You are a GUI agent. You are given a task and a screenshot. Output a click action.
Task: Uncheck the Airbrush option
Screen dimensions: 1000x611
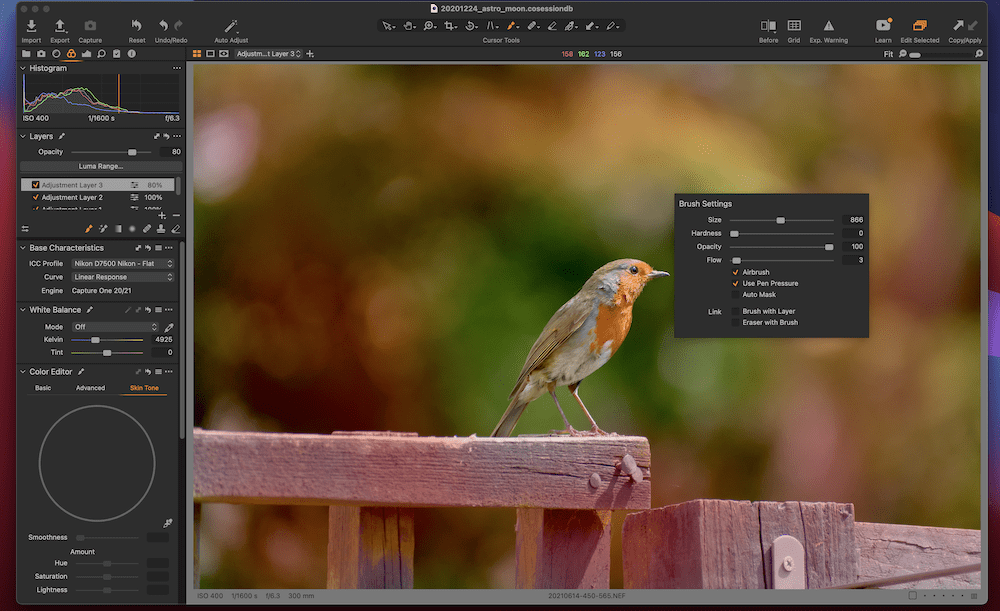(x=736, y=272)
